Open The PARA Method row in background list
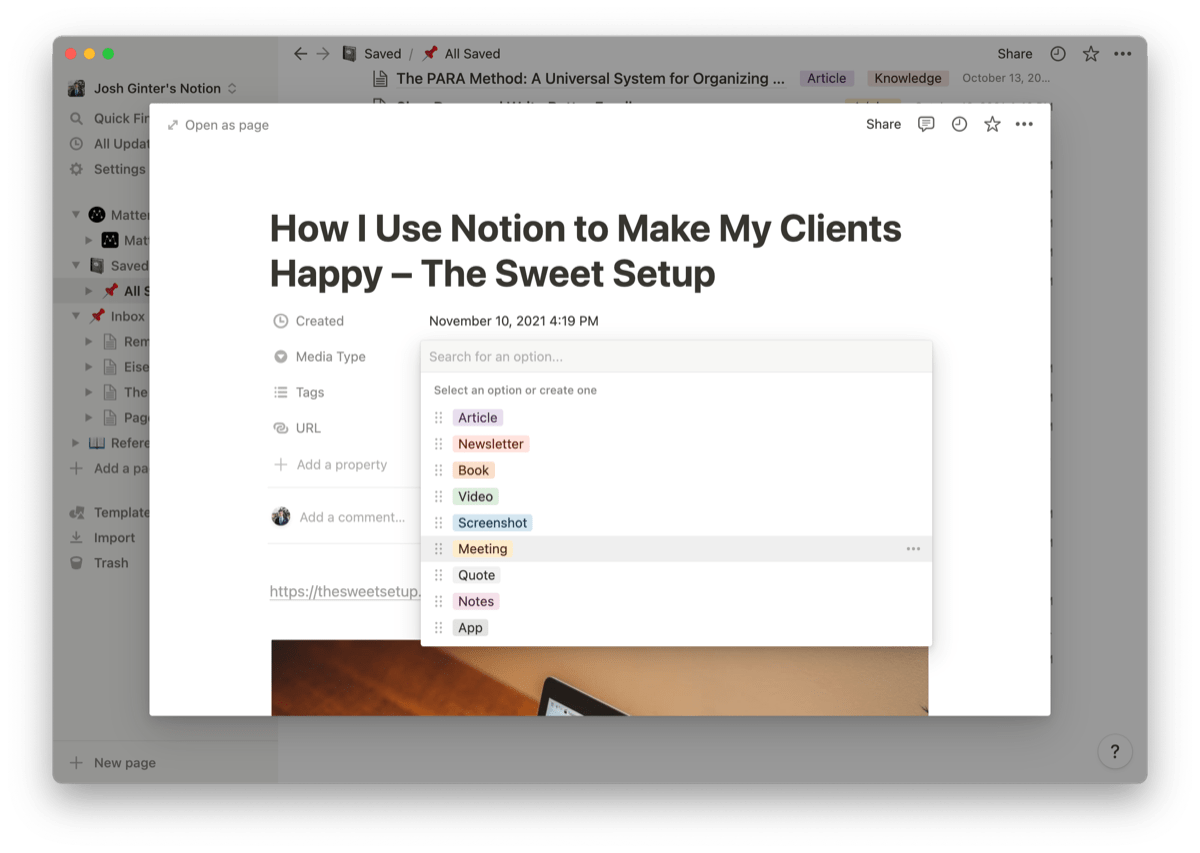Screen dimensions: 1200x853 [x=590, y=78]
